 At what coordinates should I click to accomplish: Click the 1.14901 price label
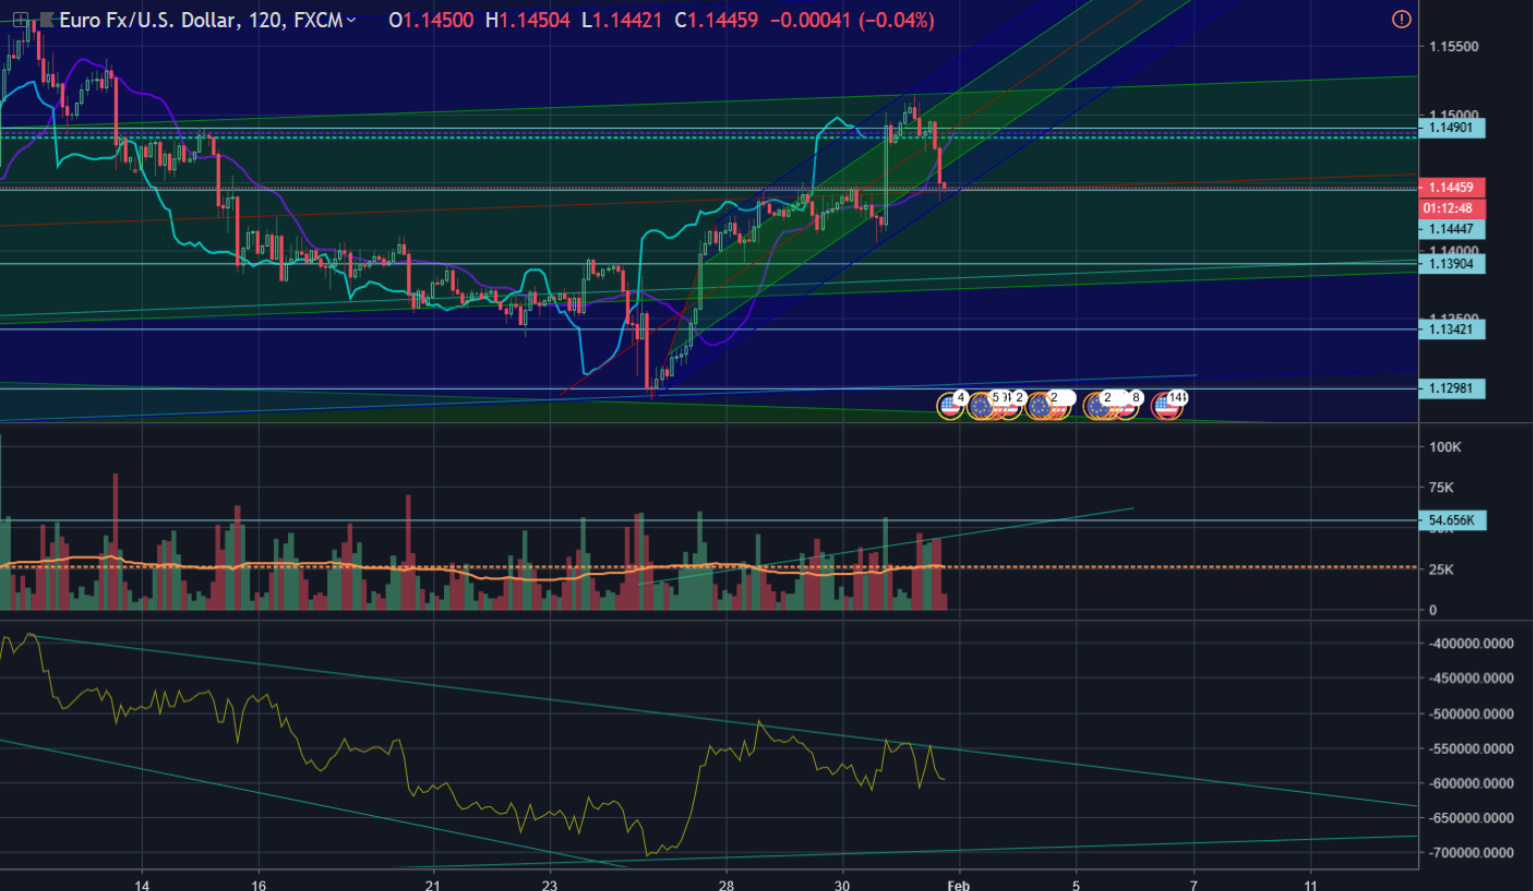click(1451, 128)
